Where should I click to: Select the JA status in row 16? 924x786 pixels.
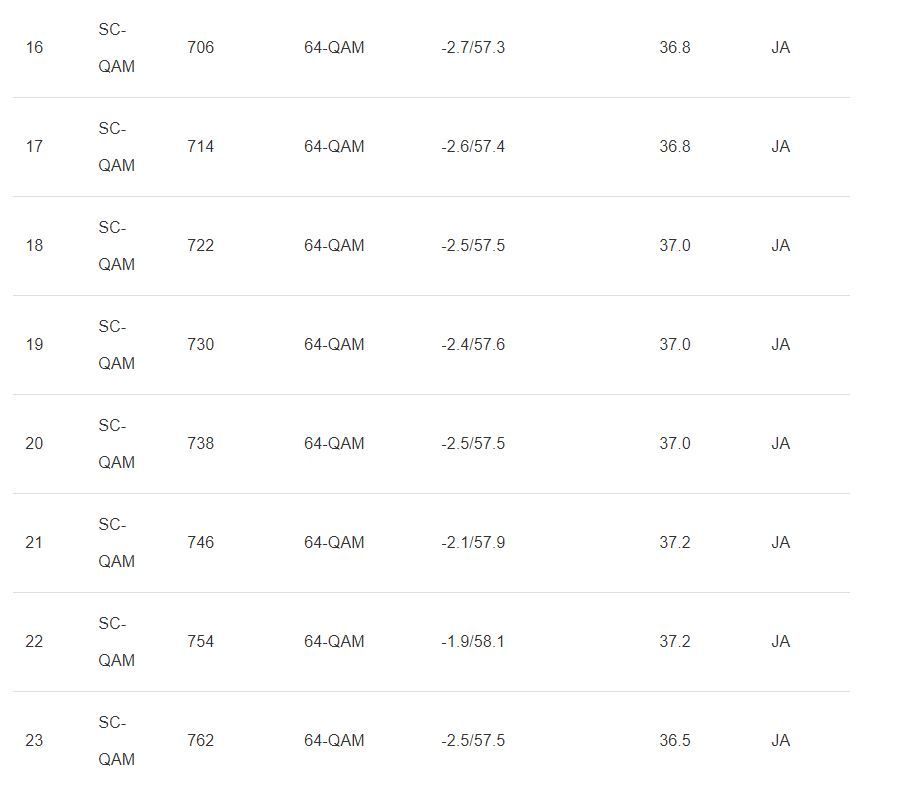tap(780, 47)
